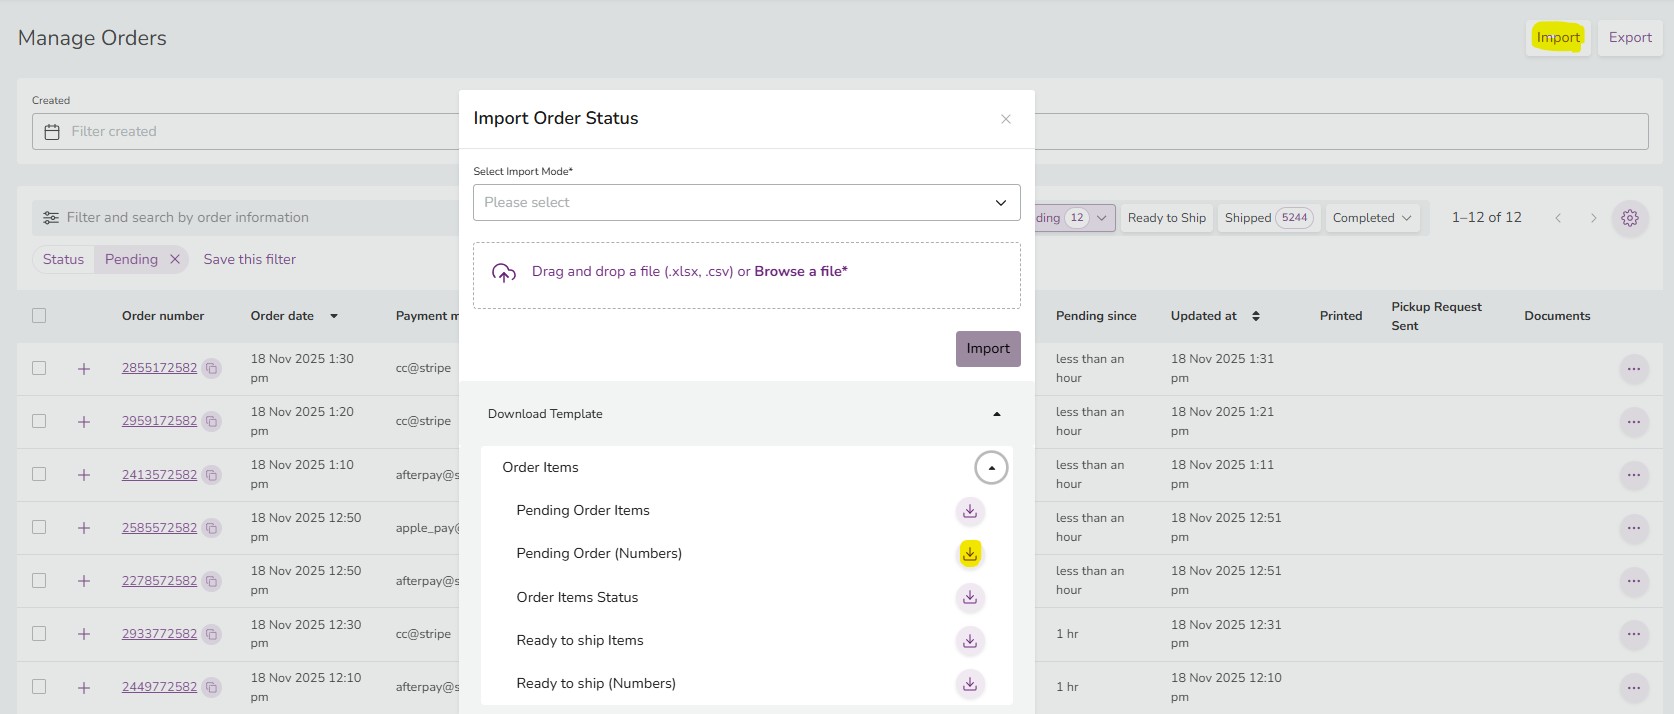Download the Pending Order (Numbers) template
1674x714 pixels.
(x=969, y=554)
